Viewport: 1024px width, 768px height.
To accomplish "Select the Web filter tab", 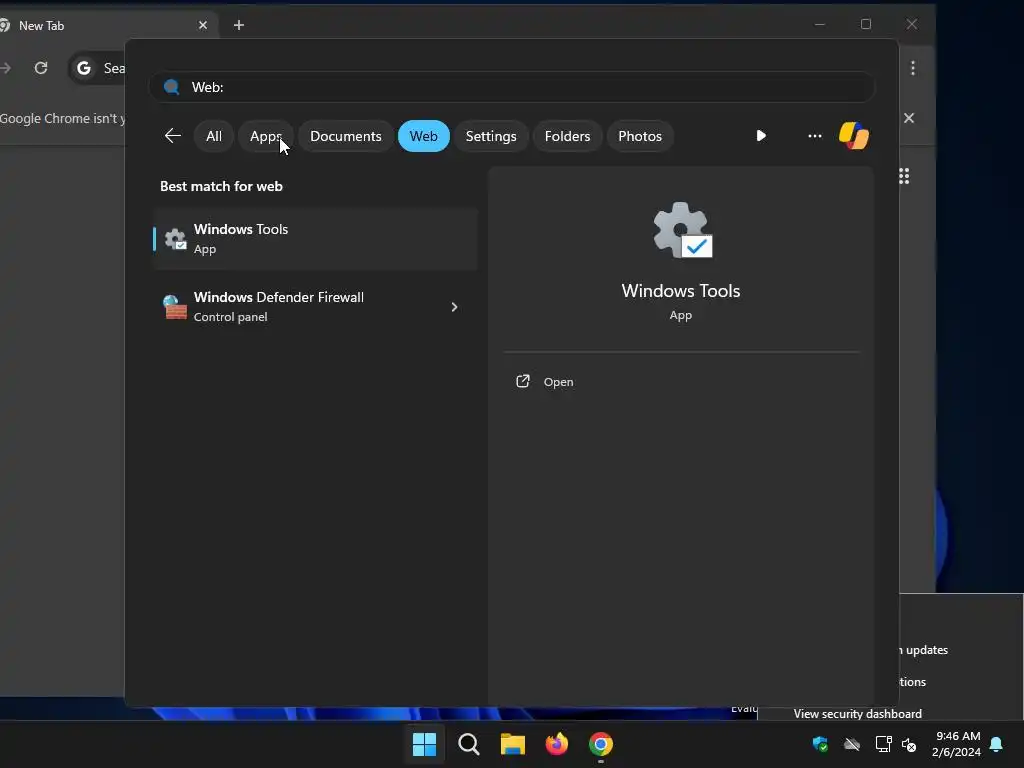I will 423,136.
